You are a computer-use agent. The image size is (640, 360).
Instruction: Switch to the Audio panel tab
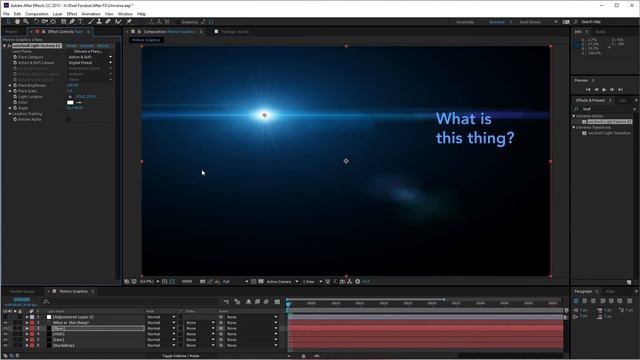pyautogui.click(x=600, y=31)
